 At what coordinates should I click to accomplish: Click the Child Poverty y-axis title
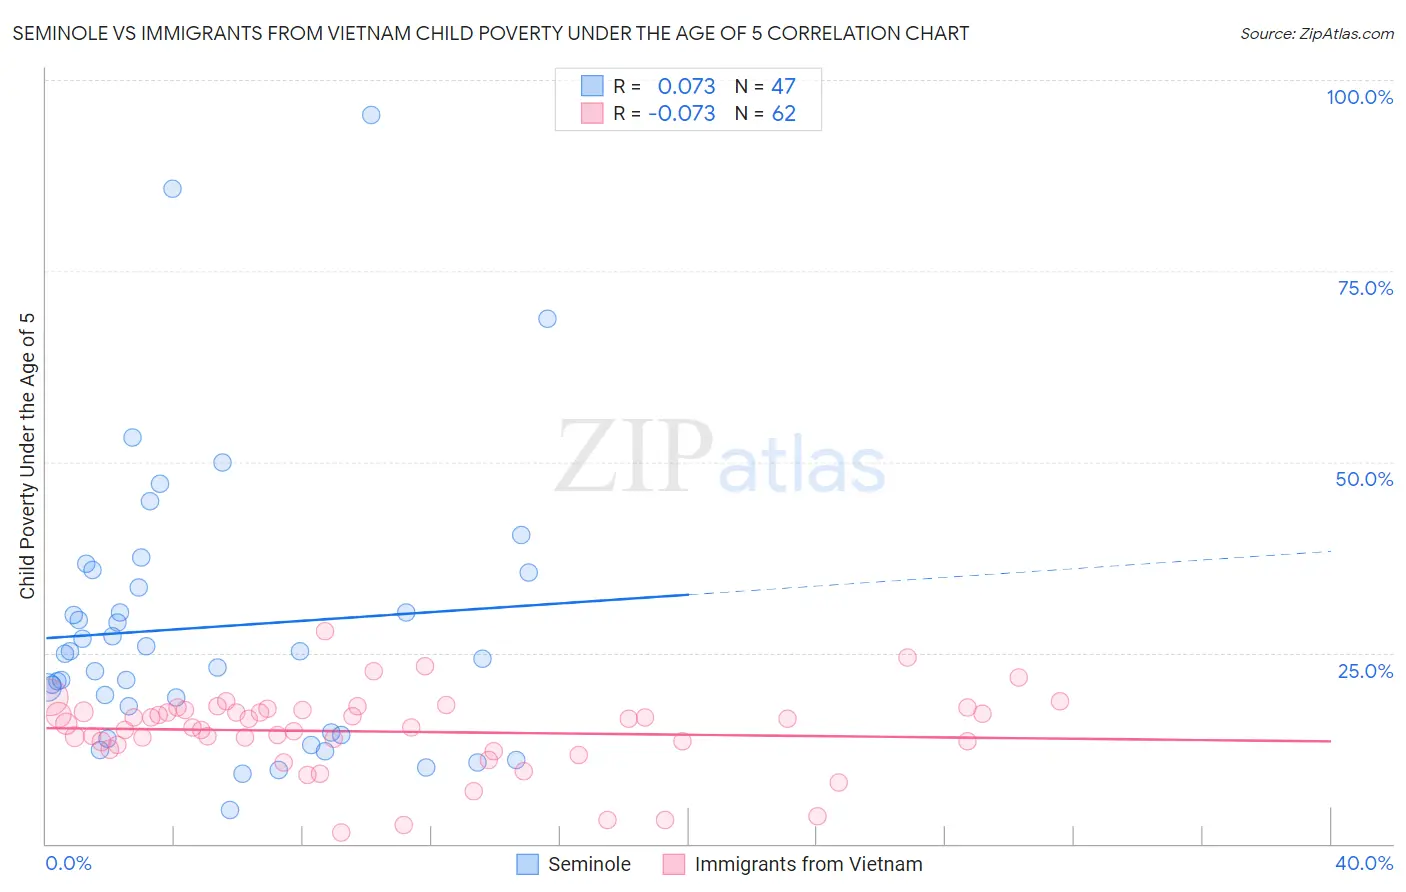[27, 456]
